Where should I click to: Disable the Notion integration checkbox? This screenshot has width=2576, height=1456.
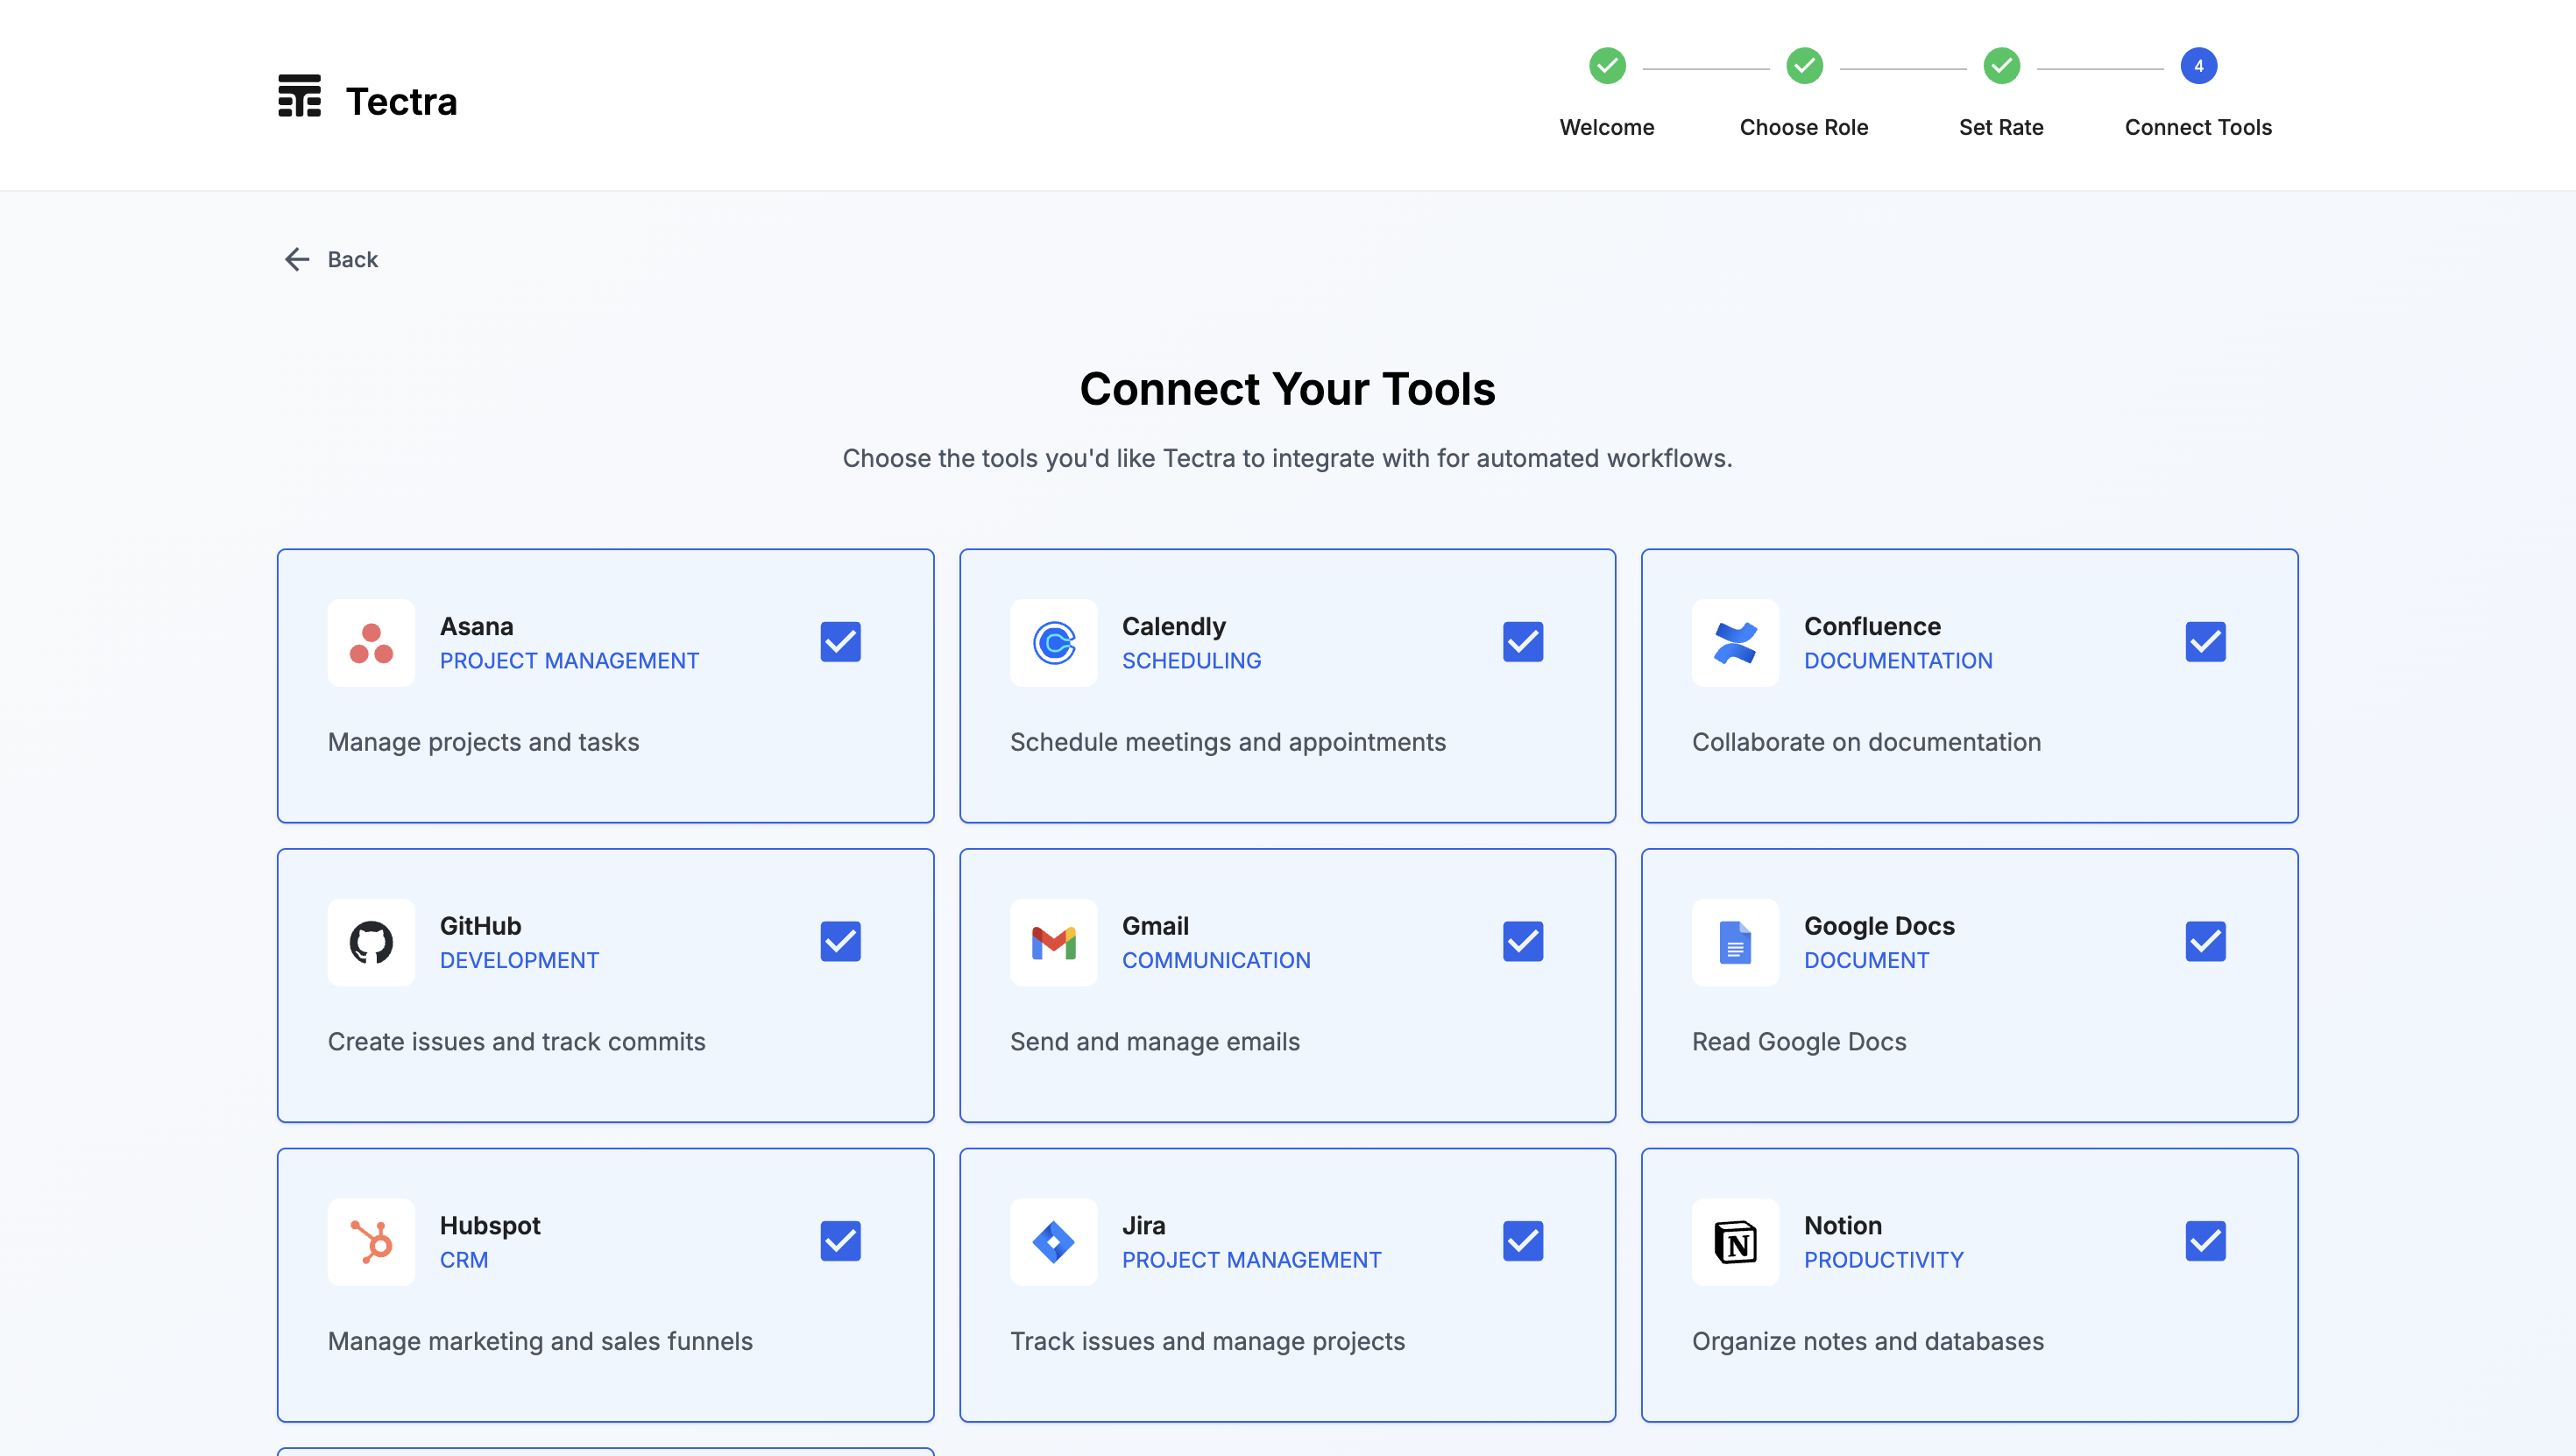tap(2205, 1241)
